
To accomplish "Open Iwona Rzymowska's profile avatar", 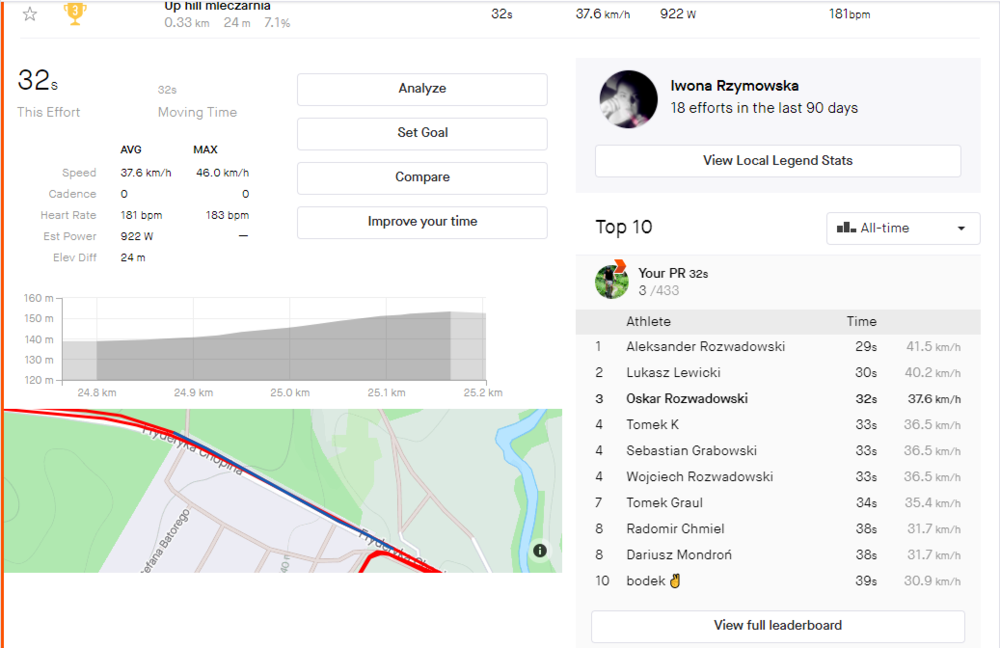I will click(x=628, y=99).
